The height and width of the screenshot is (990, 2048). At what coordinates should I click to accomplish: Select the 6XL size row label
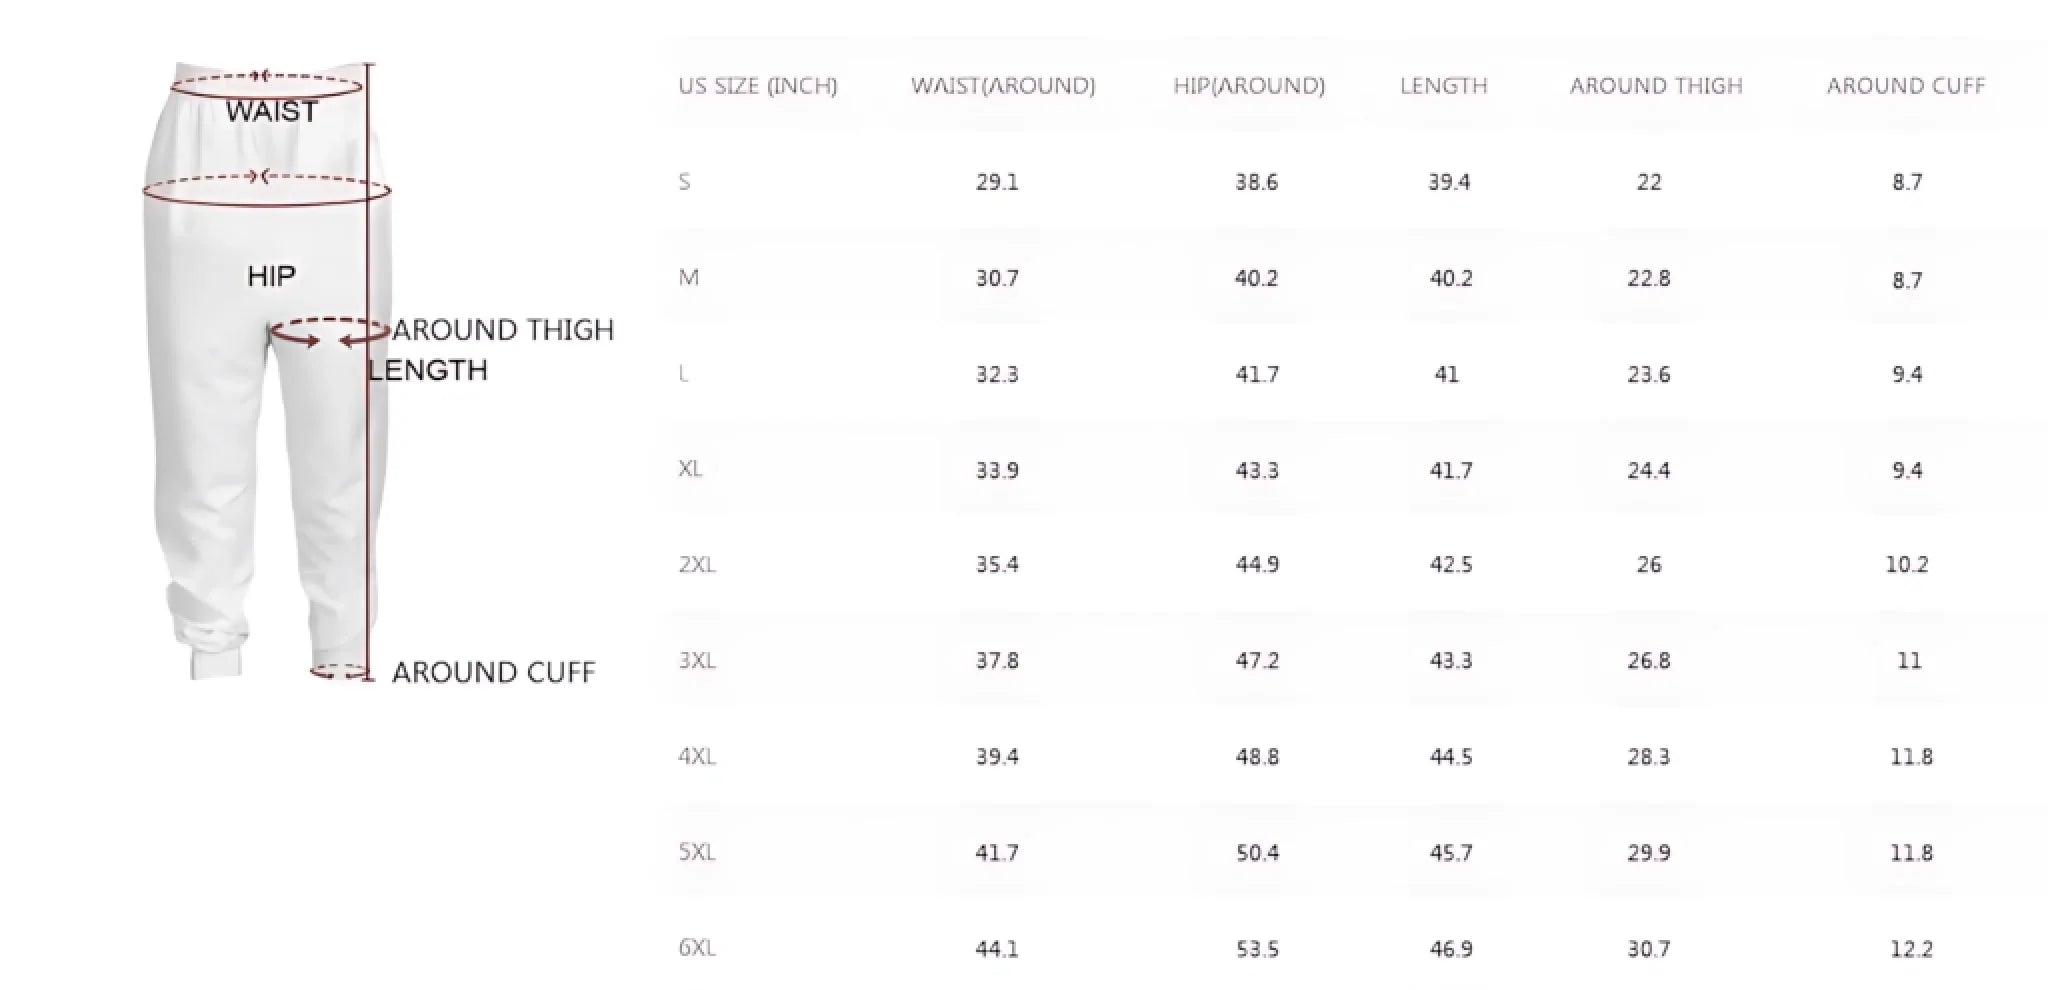(x=697, y=948)
